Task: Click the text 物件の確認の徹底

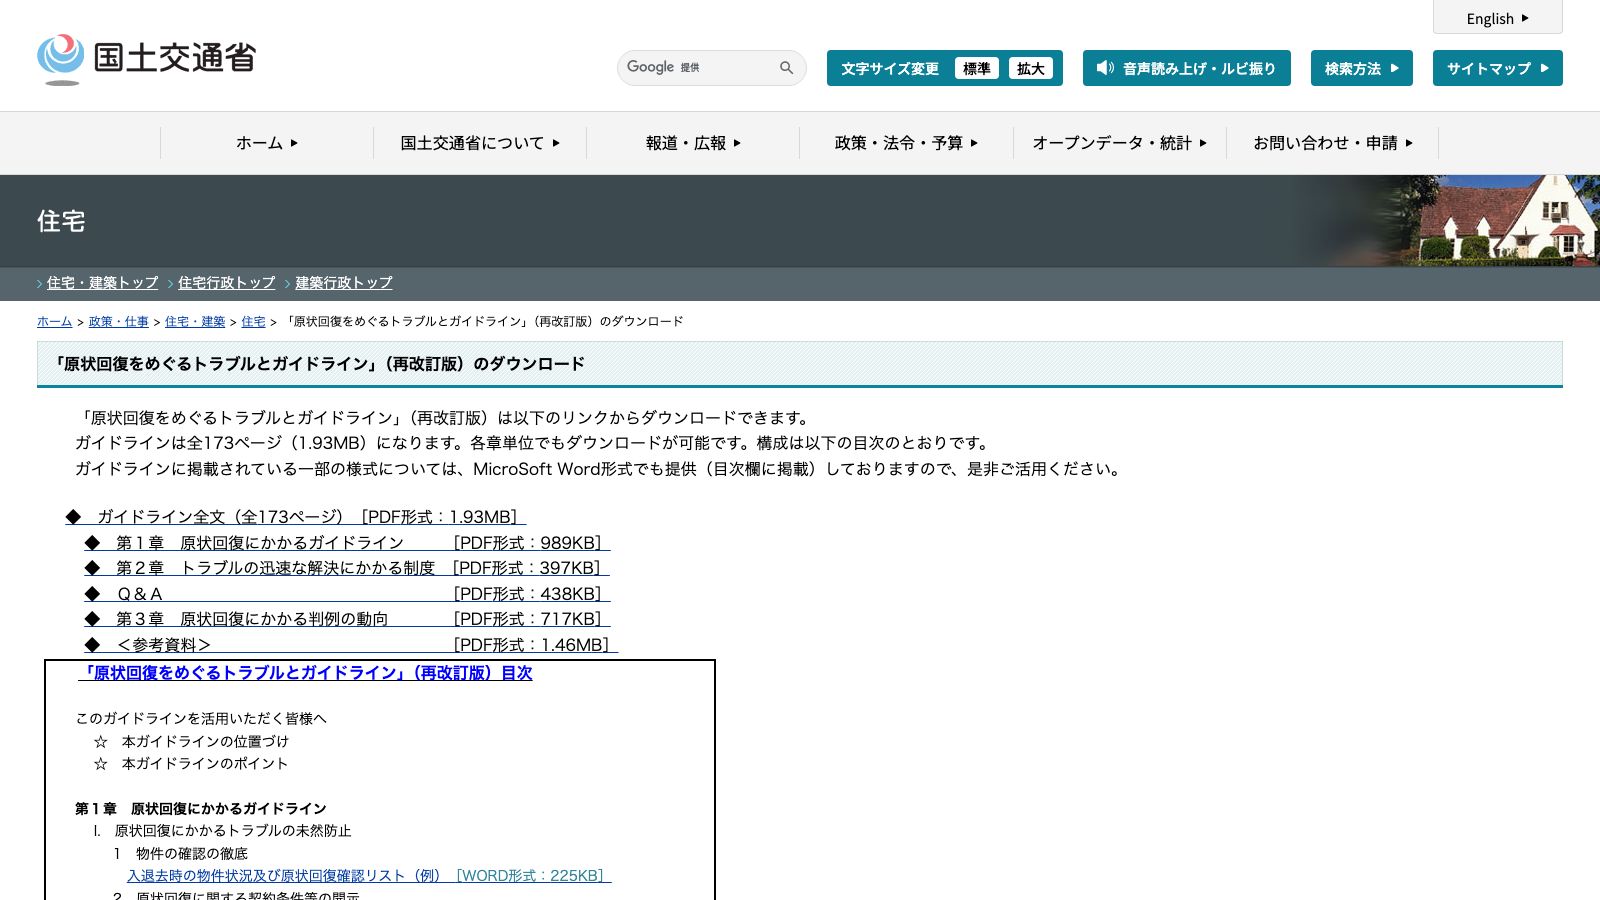Action: [192, 853]
